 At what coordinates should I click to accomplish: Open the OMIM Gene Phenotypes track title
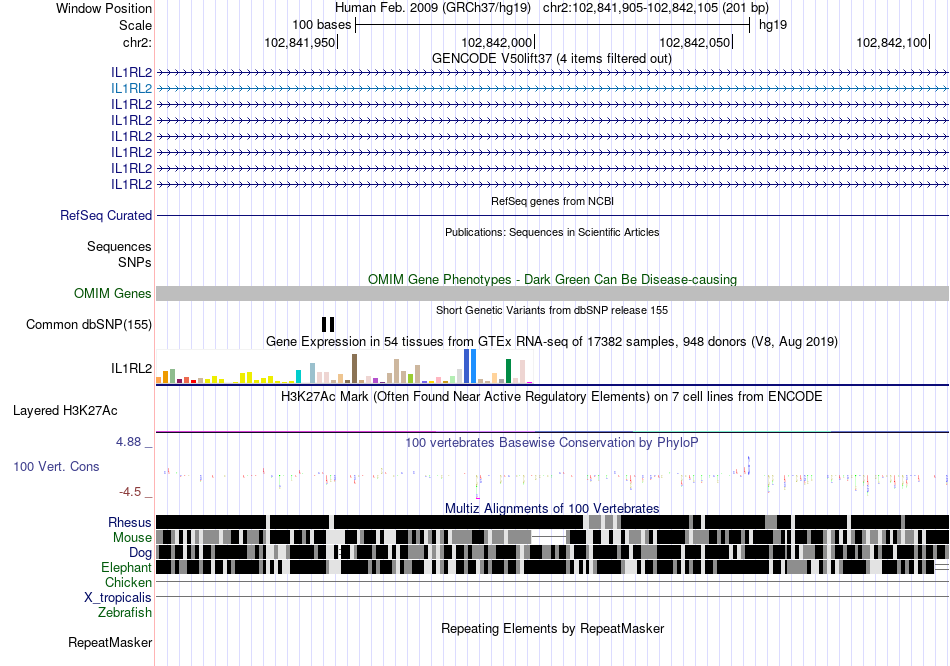click(553, 279)
